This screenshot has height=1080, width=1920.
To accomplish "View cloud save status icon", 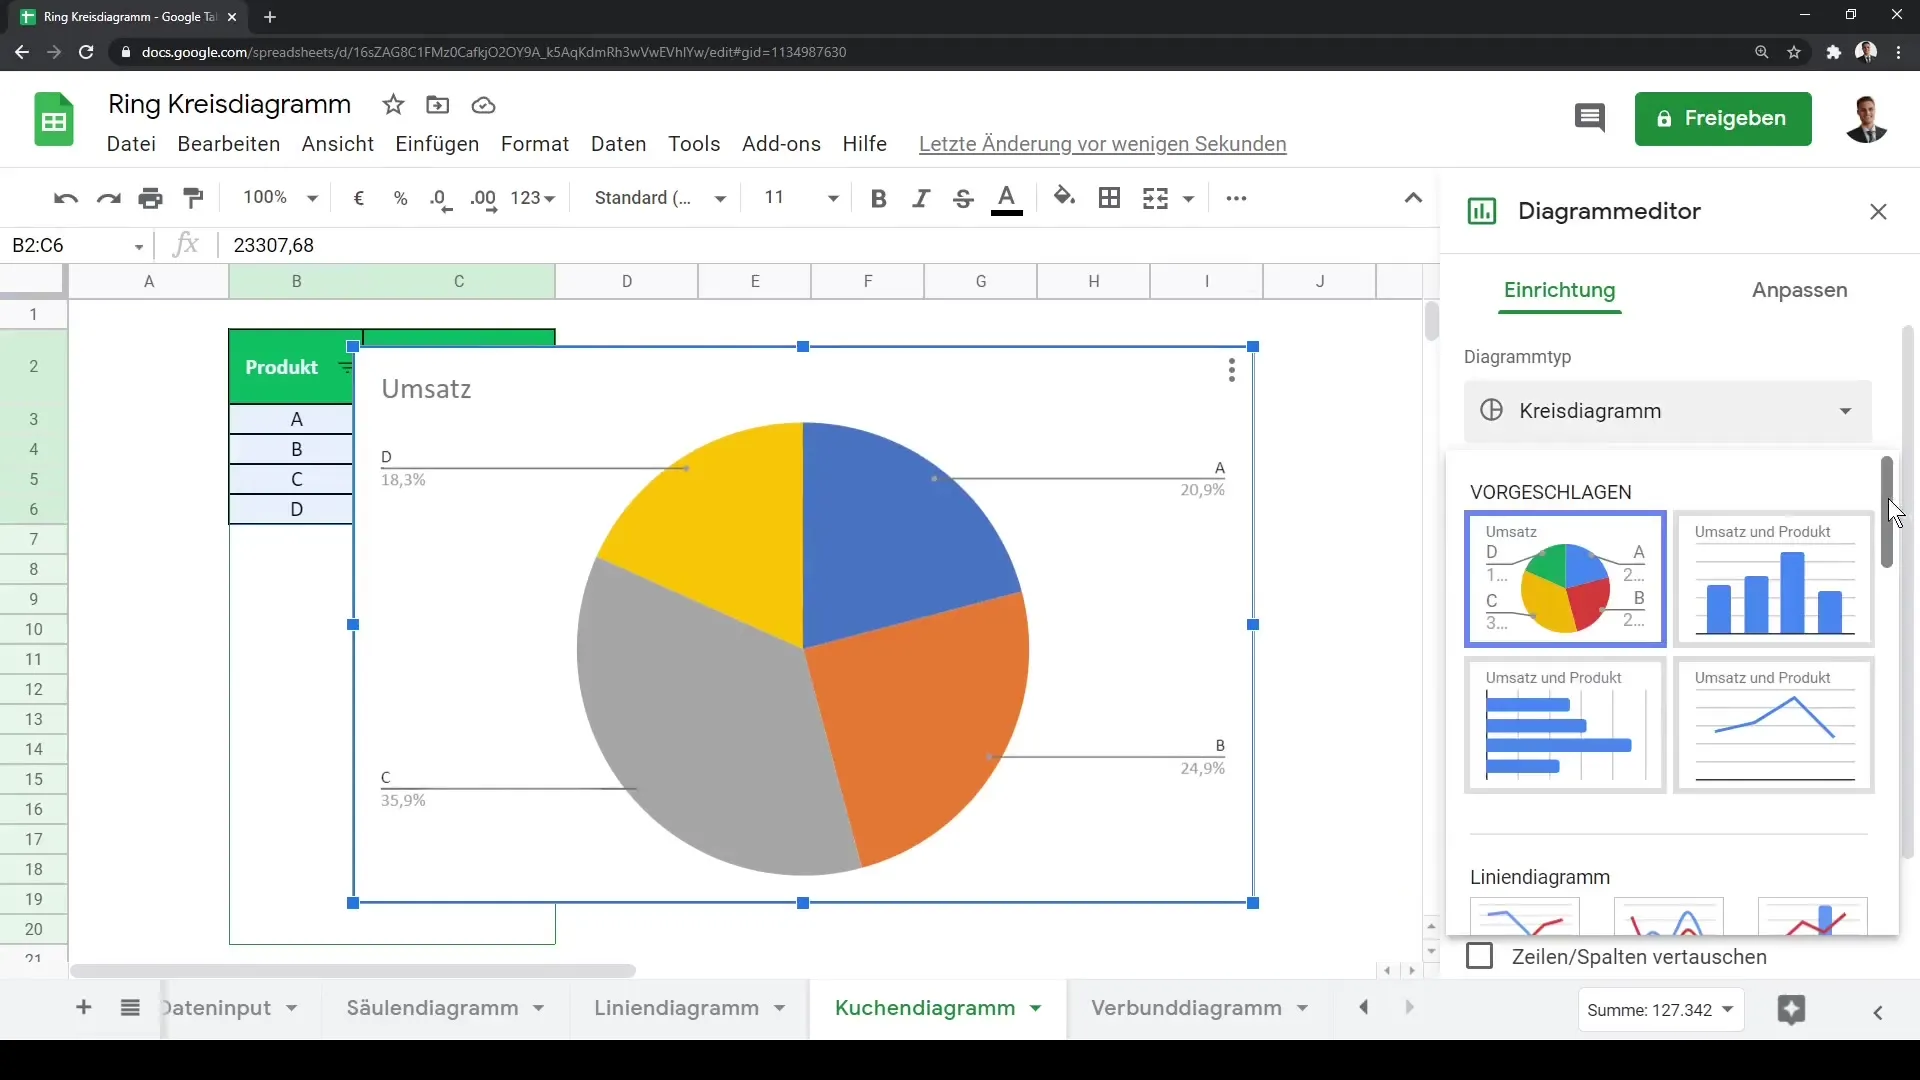I will click(x=483, y=105).
